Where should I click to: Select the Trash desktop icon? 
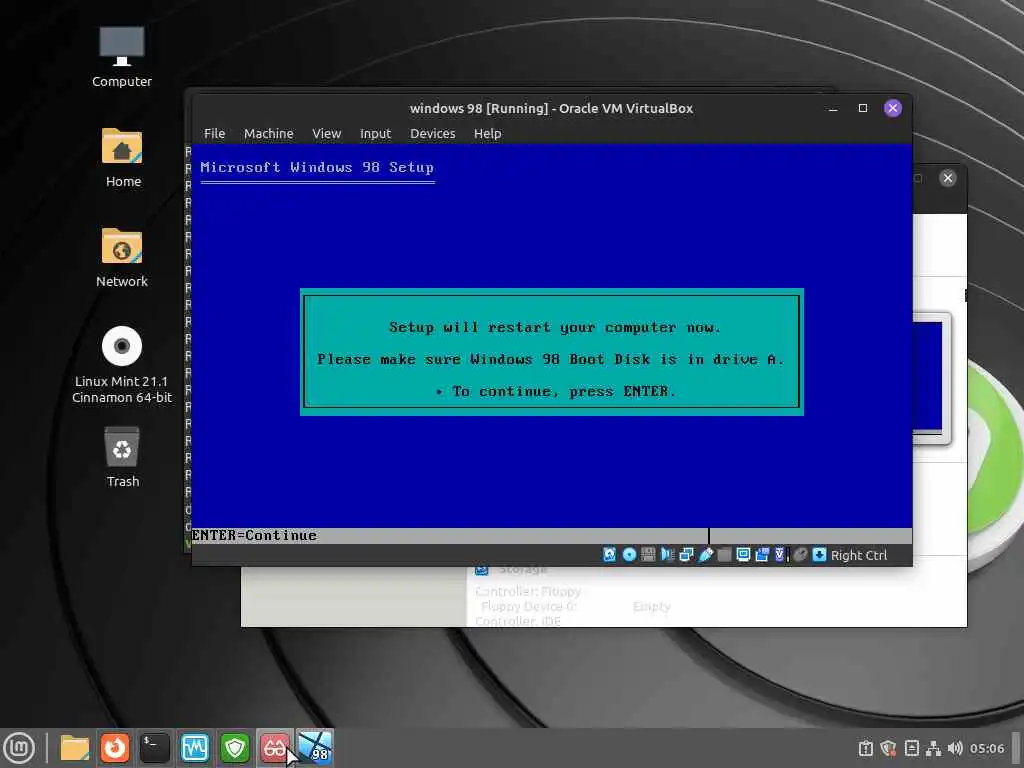pos(122,457)
